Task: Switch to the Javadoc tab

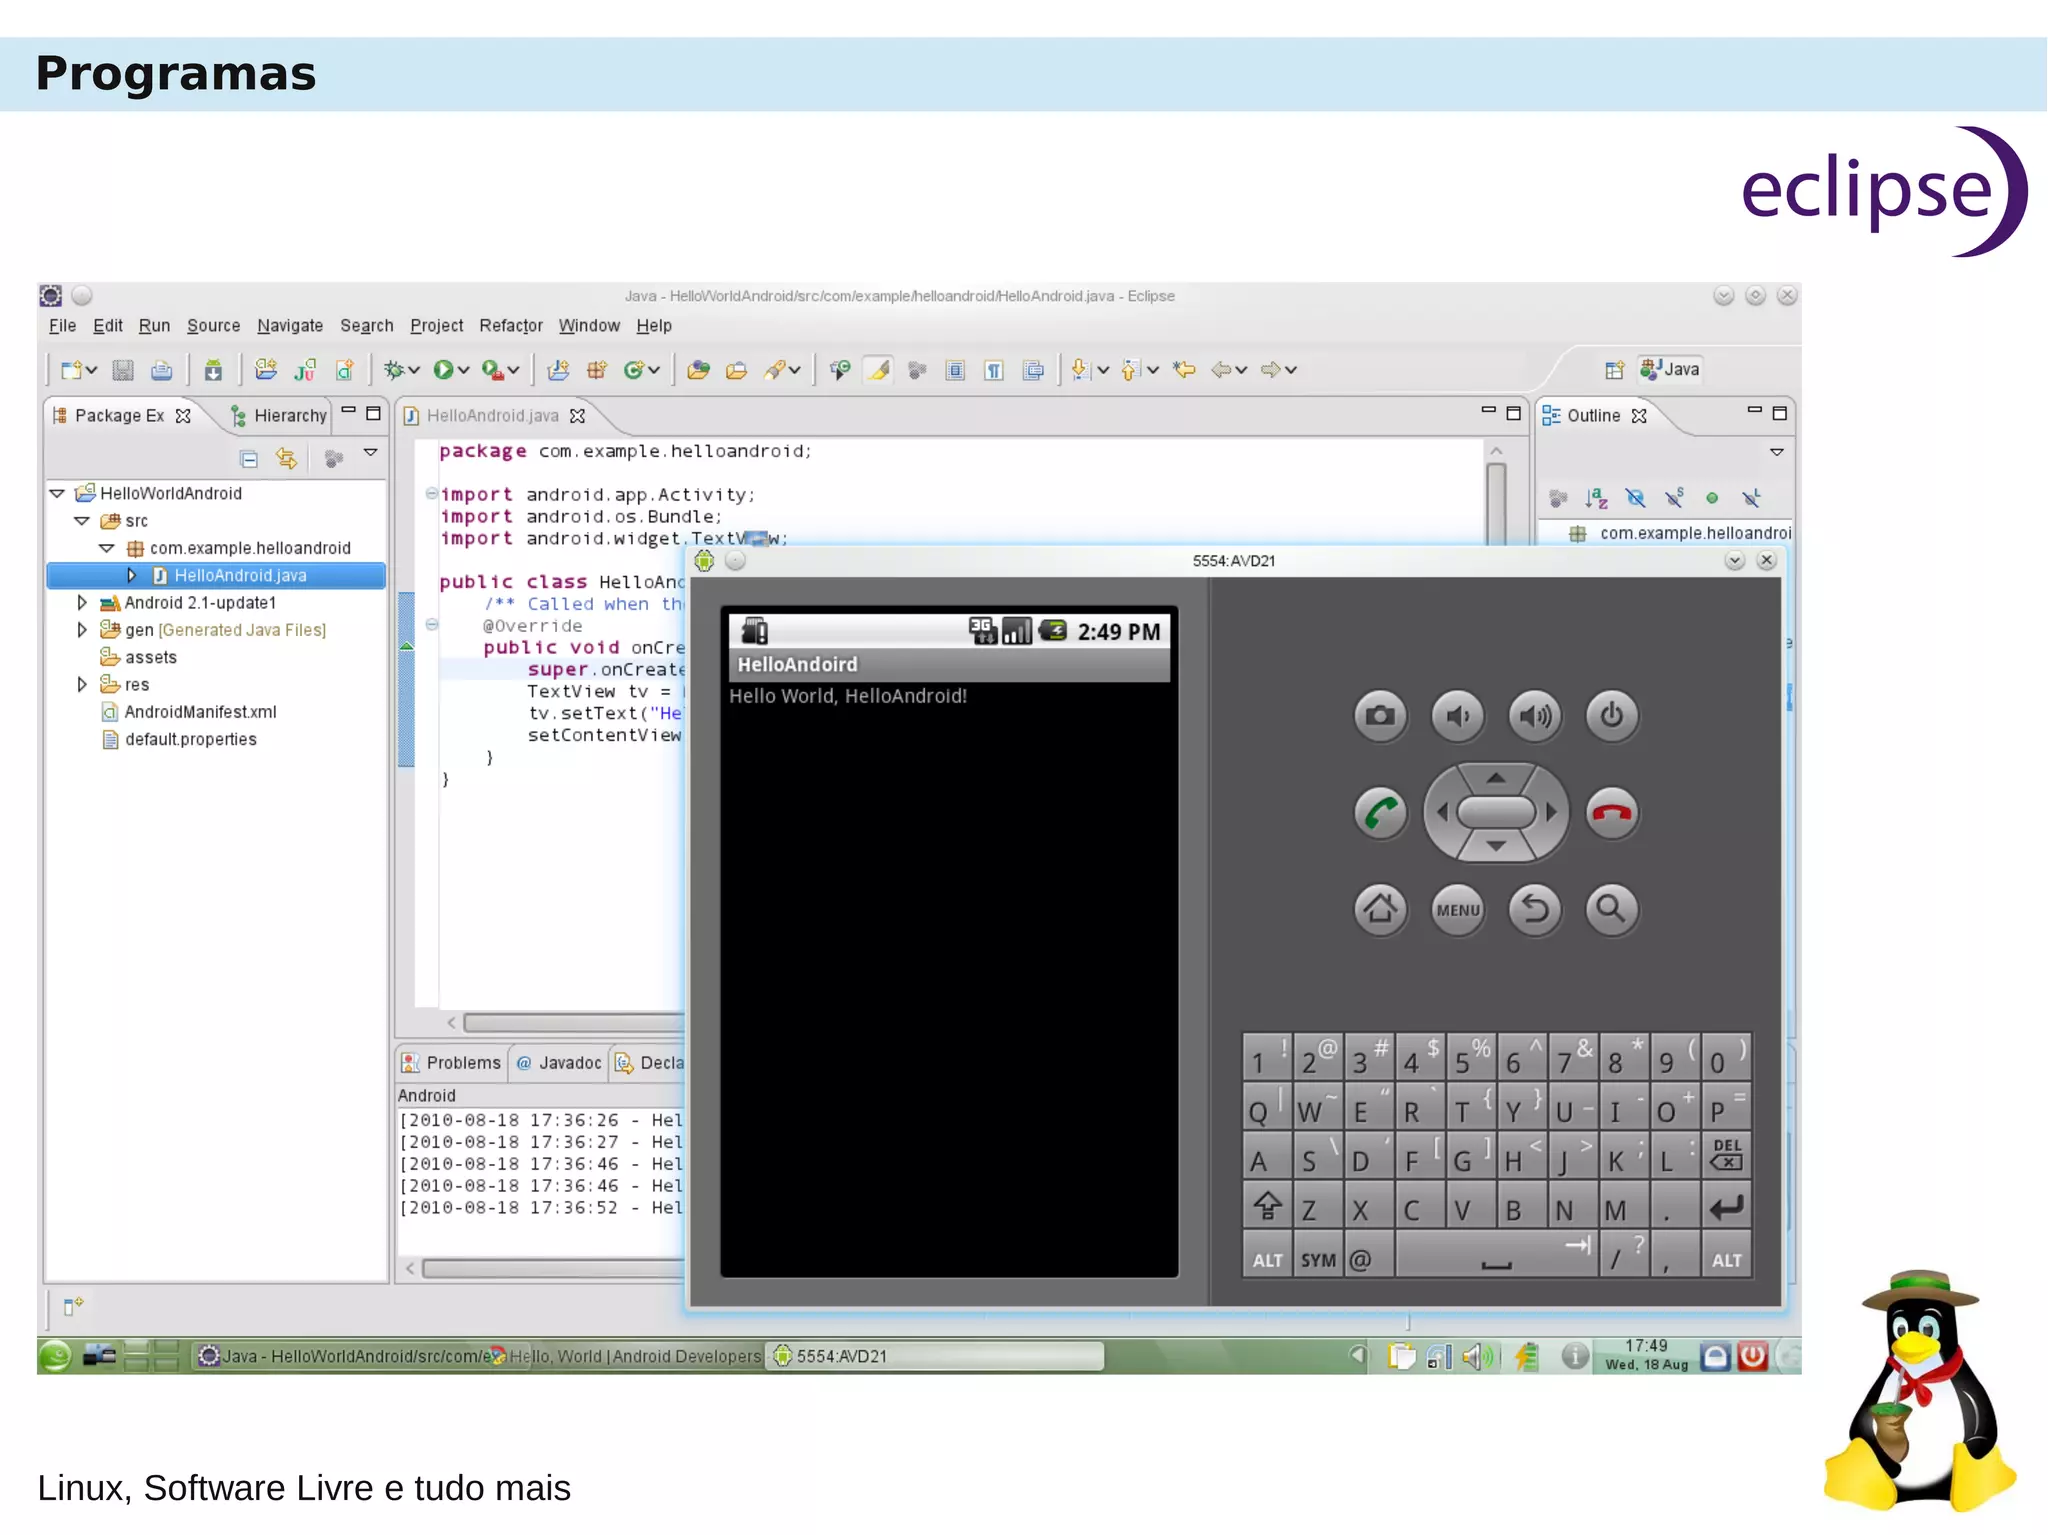Action: coord(560,1063)
